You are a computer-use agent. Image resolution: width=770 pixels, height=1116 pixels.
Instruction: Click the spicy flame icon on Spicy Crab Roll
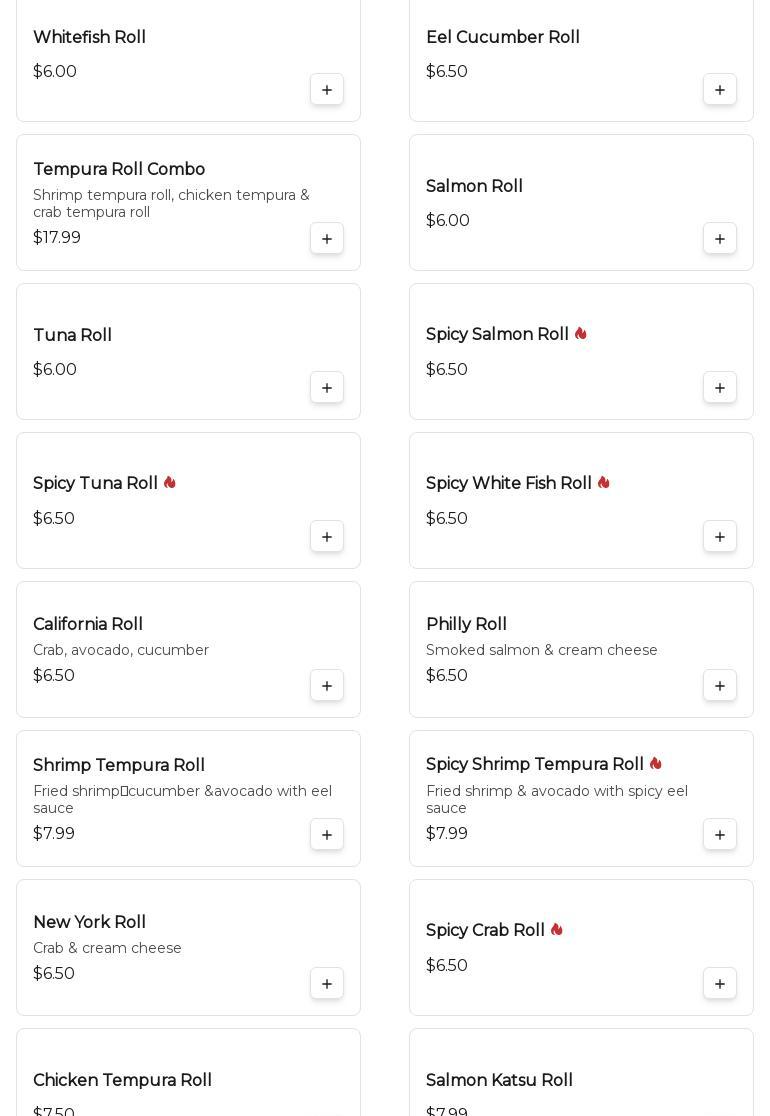[557, 930]
